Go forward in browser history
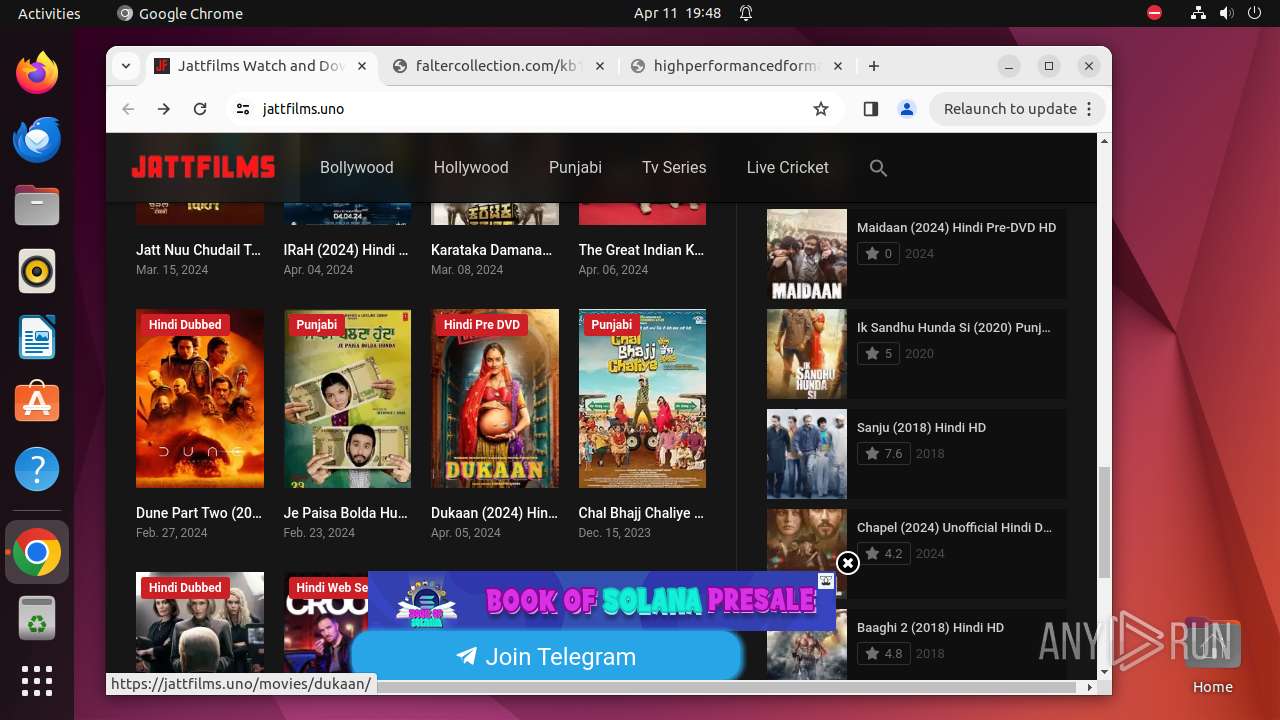This screenshot has height=720, width=1280. coord(164,109)
